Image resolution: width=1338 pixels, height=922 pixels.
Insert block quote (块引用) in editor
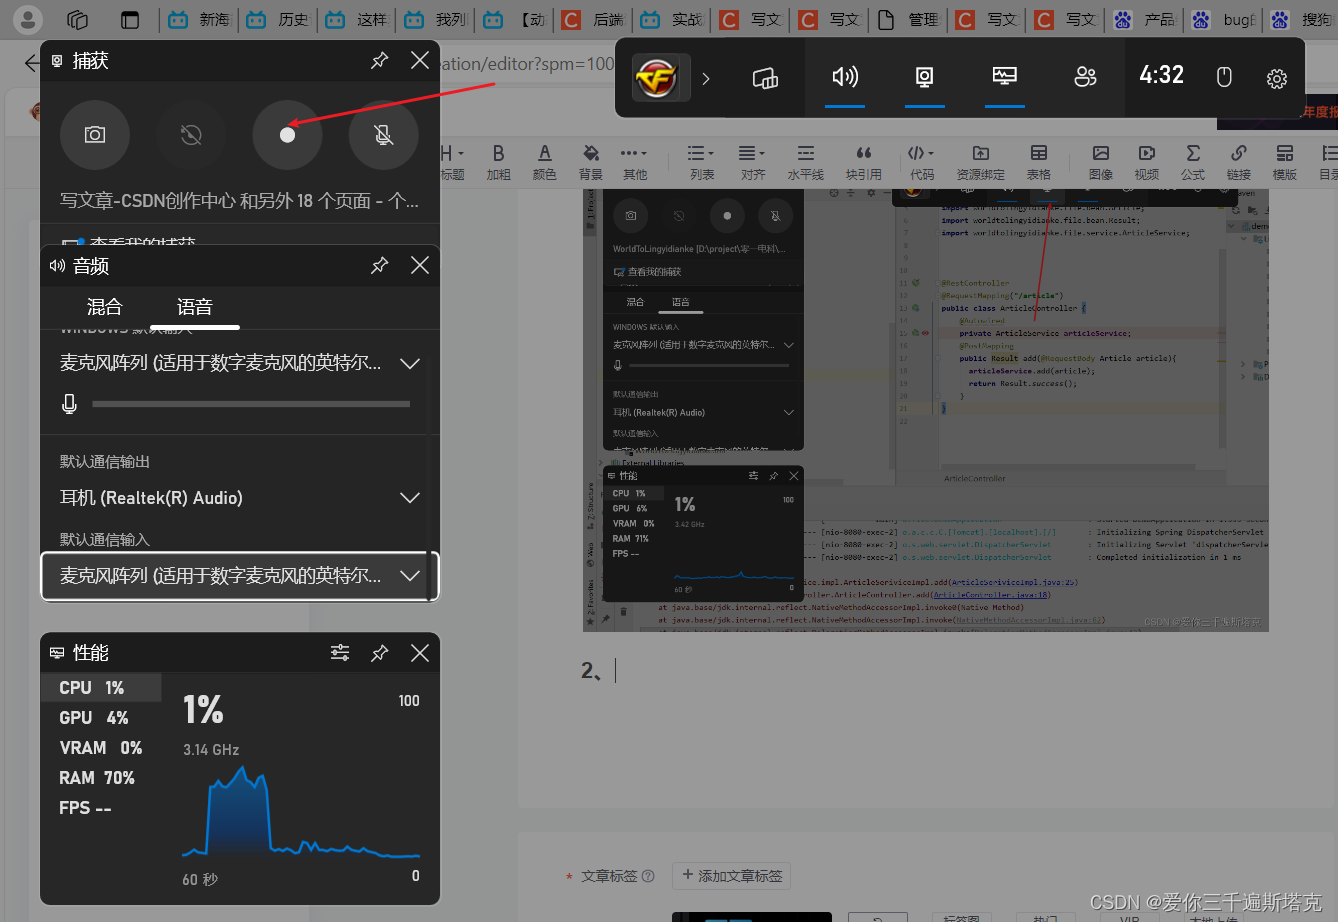(x=863, y=162)
